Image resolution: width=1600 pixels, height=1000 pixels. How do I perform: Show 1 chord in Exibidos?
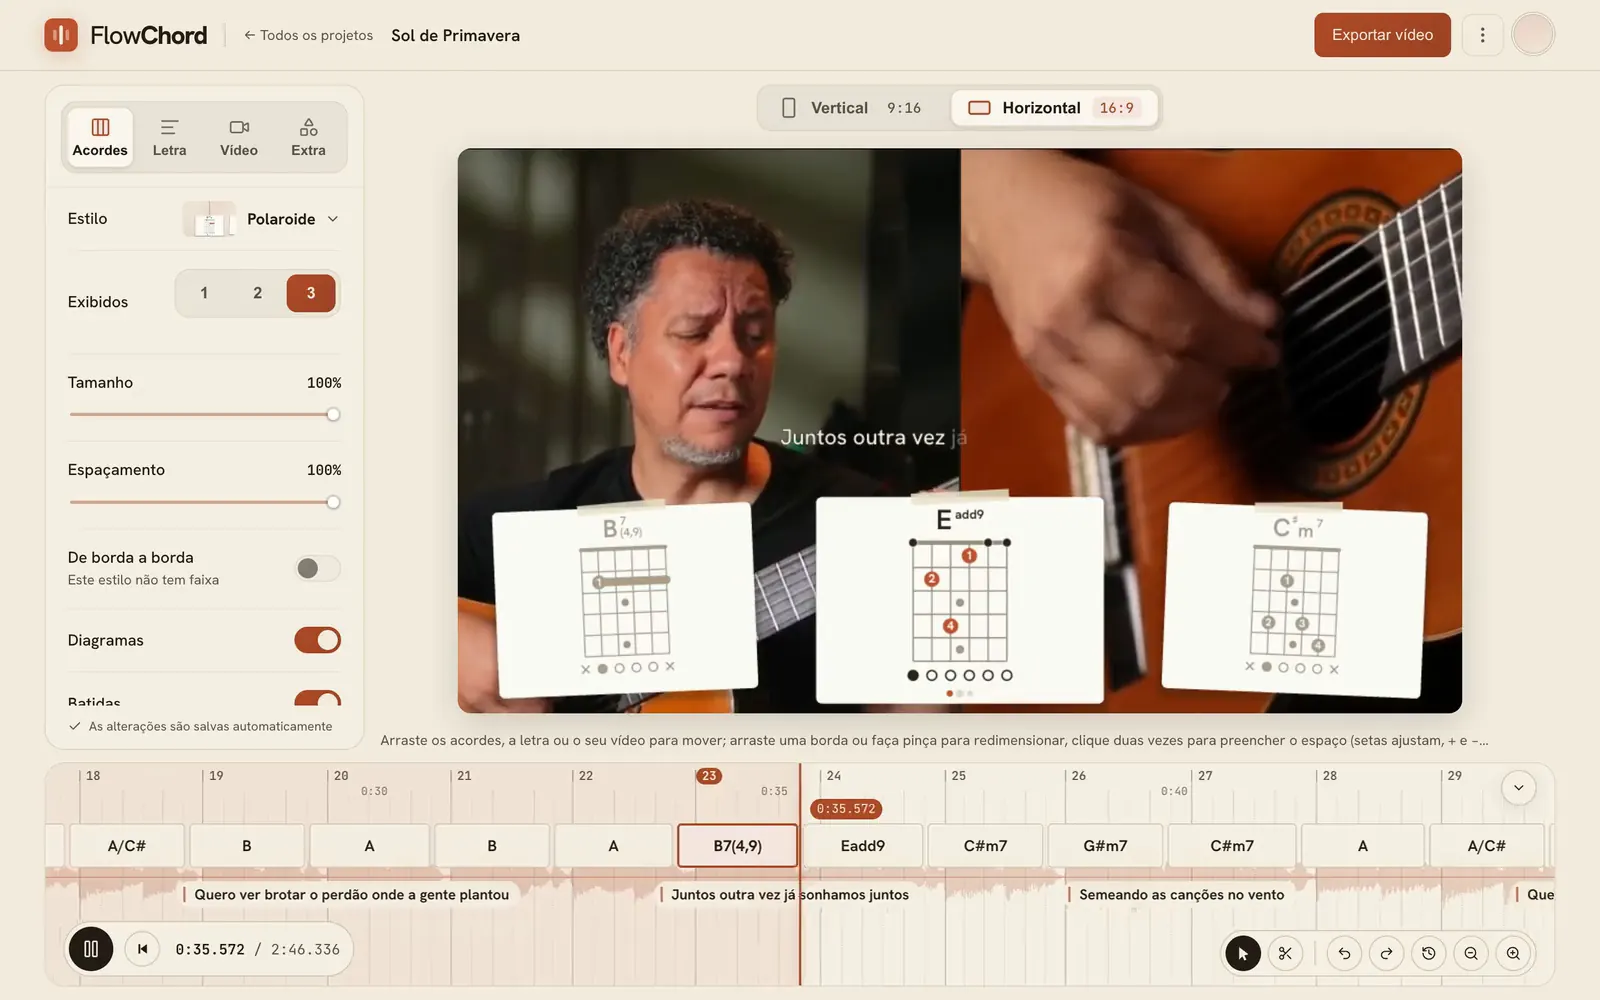point(204,293)
